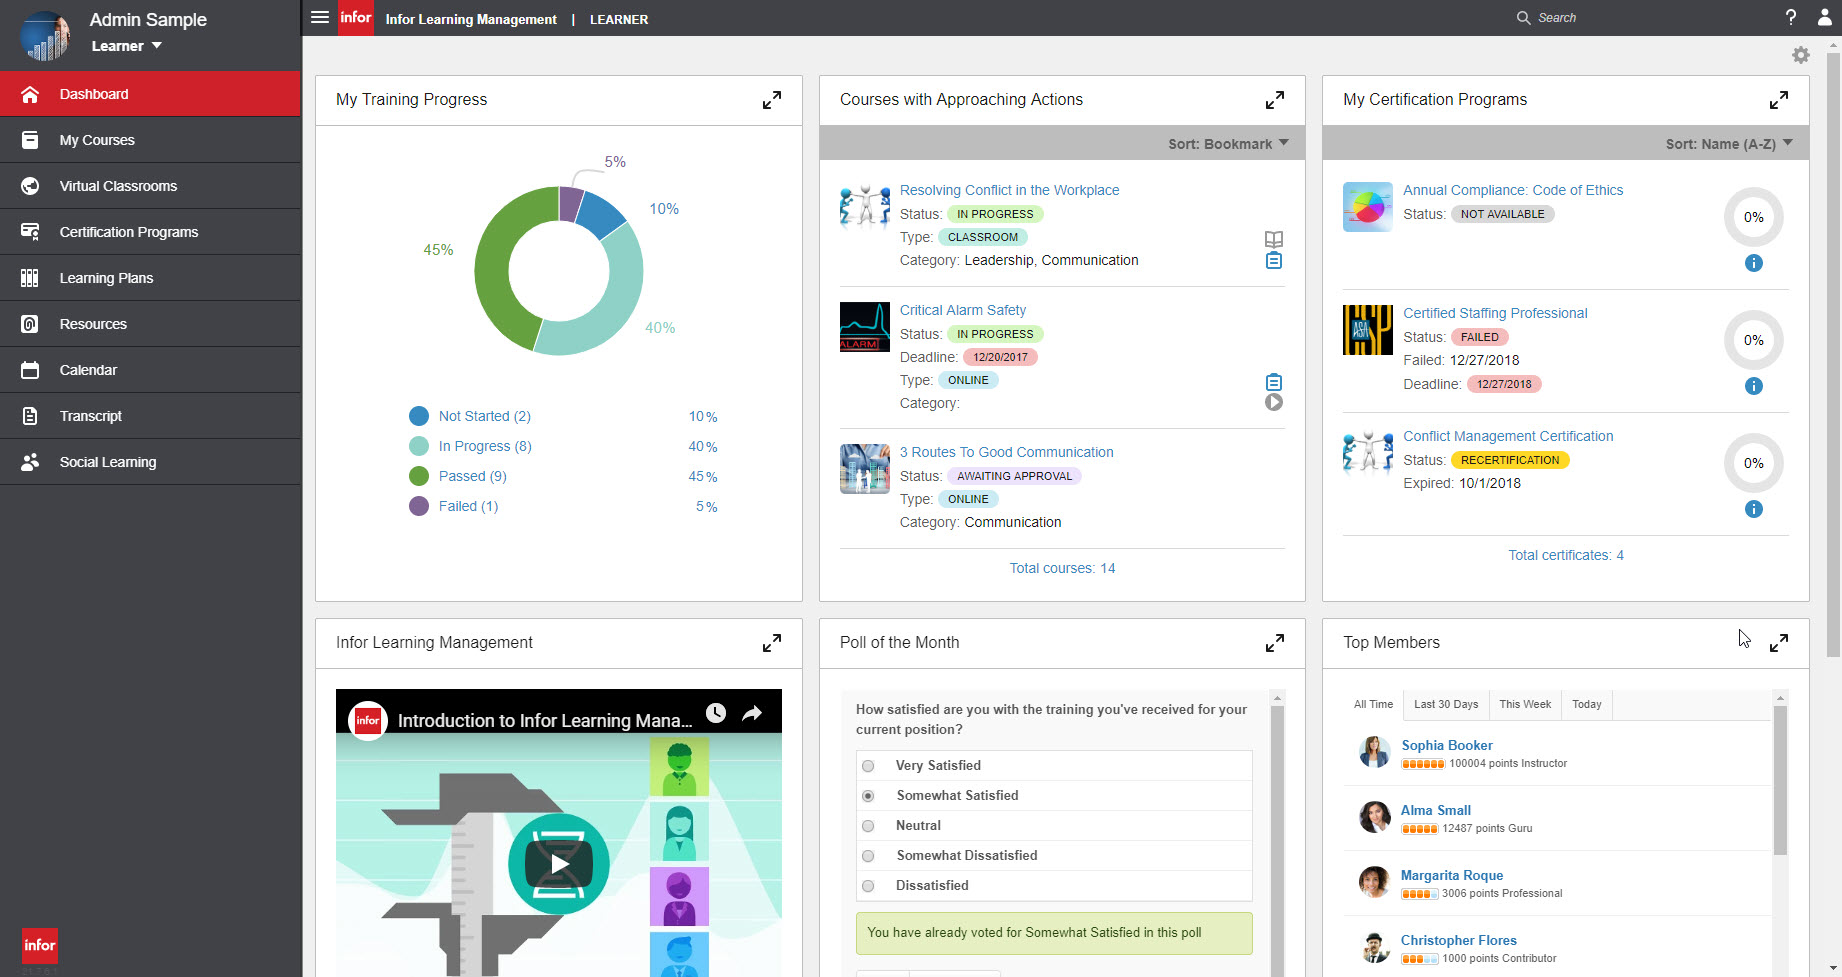
Task: Open the Critical Alarm Safety course
Action: point(963,309)
